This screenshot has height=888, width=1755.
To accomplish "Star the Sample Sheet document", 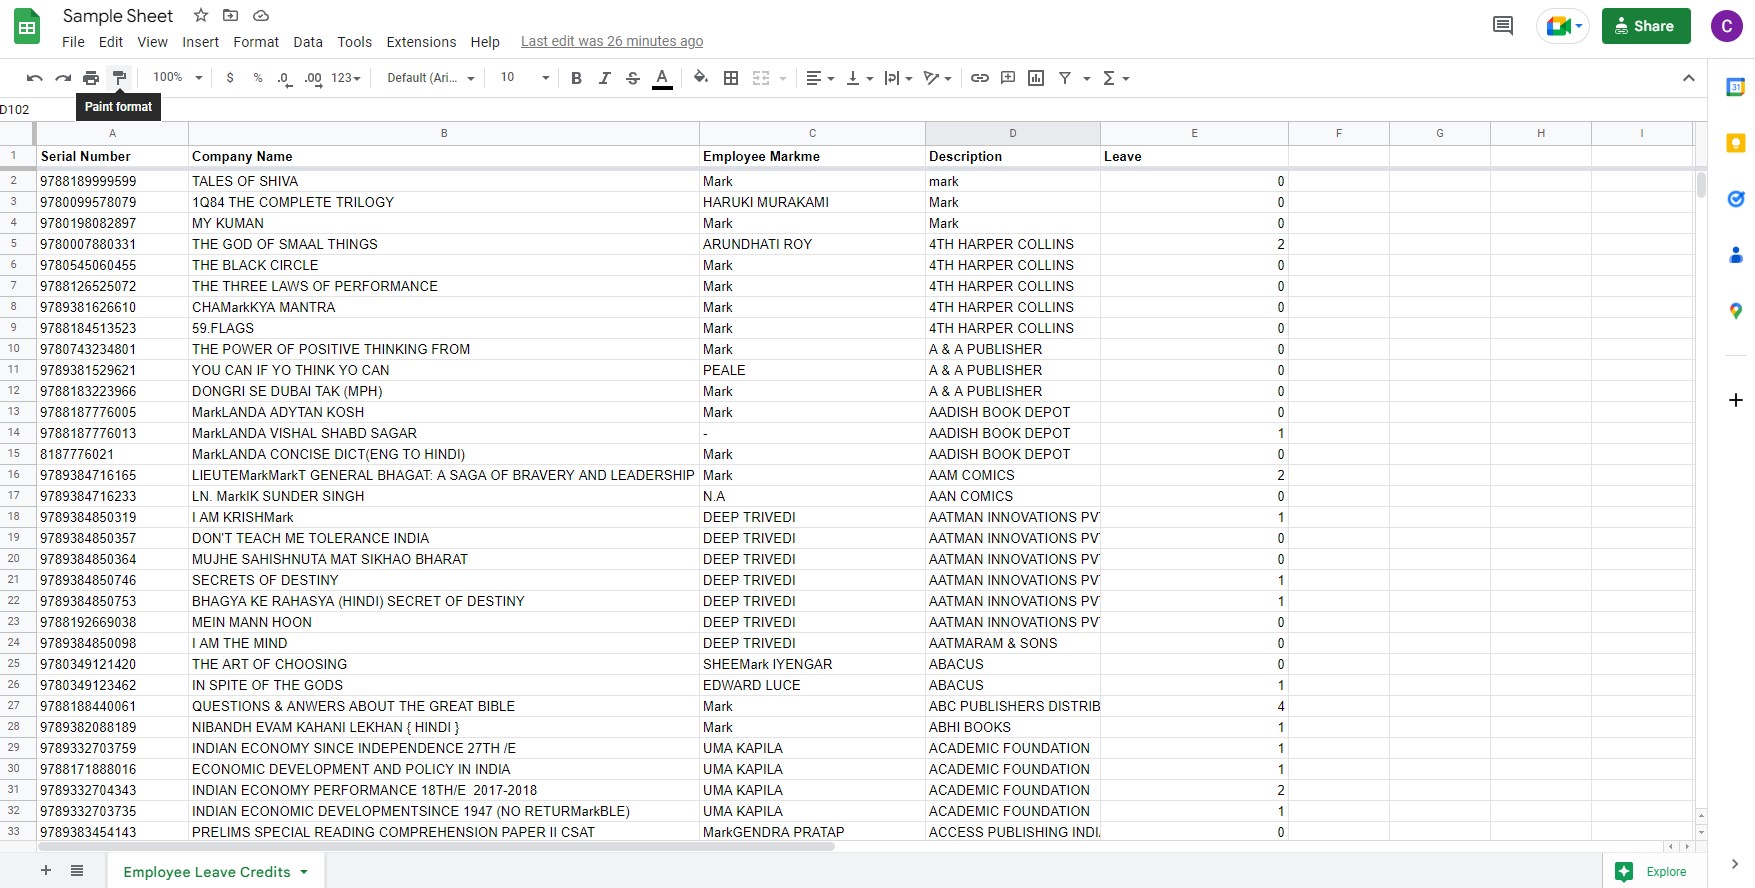I will (x=201, y=16).
